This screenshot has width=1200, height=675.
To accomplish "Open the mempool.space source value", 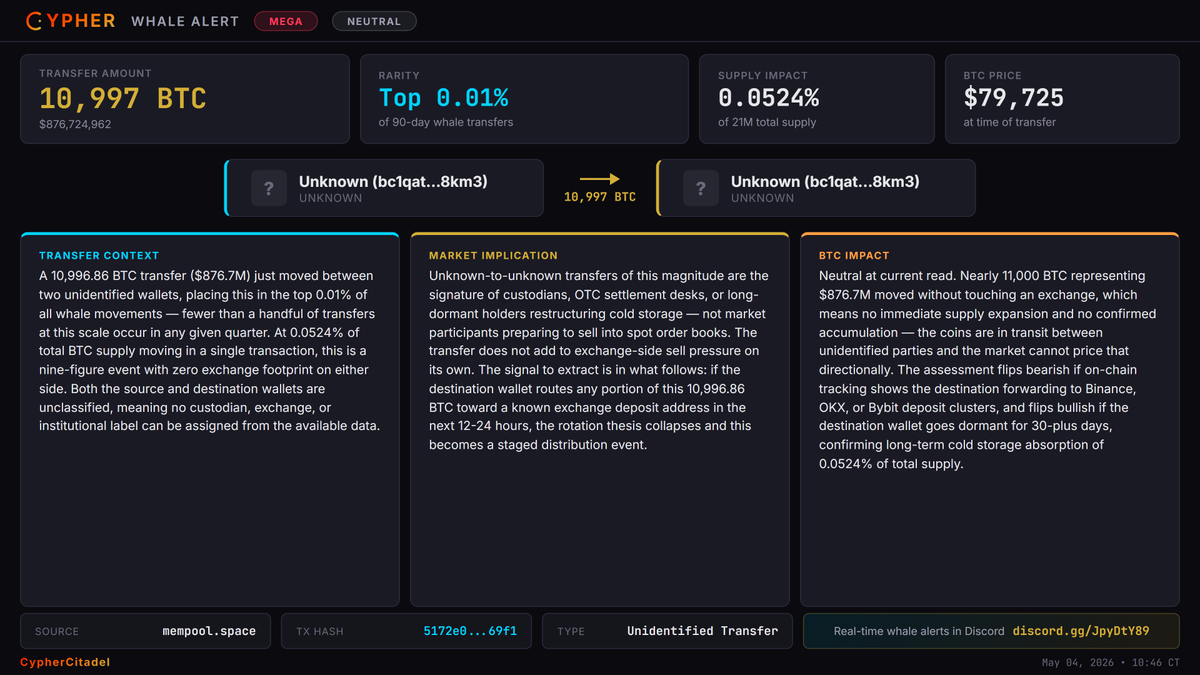I will [x=209, y=631].
